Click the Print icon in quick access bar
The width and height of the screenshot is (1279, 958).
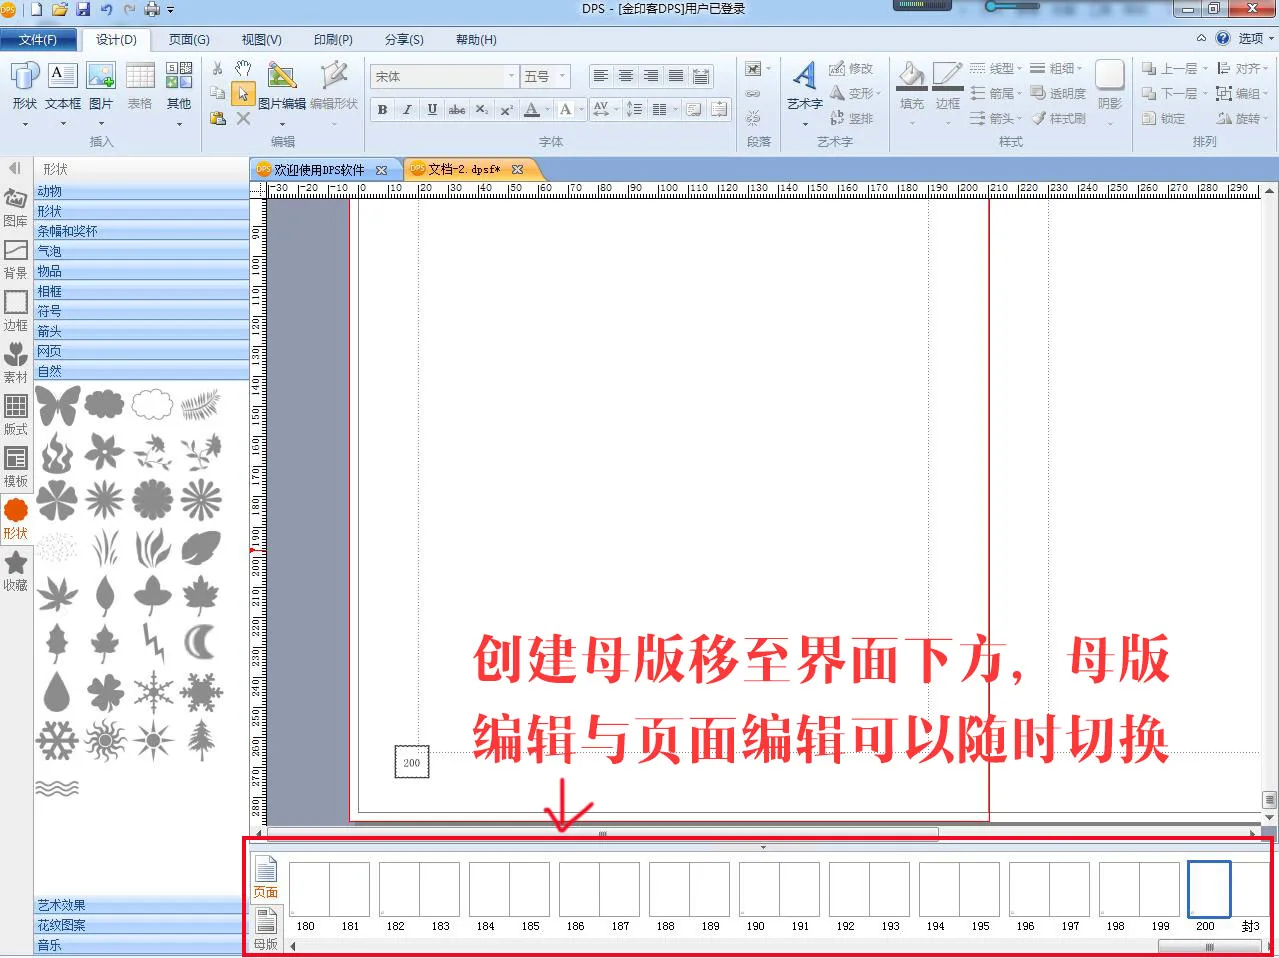(x=153, y=10)
